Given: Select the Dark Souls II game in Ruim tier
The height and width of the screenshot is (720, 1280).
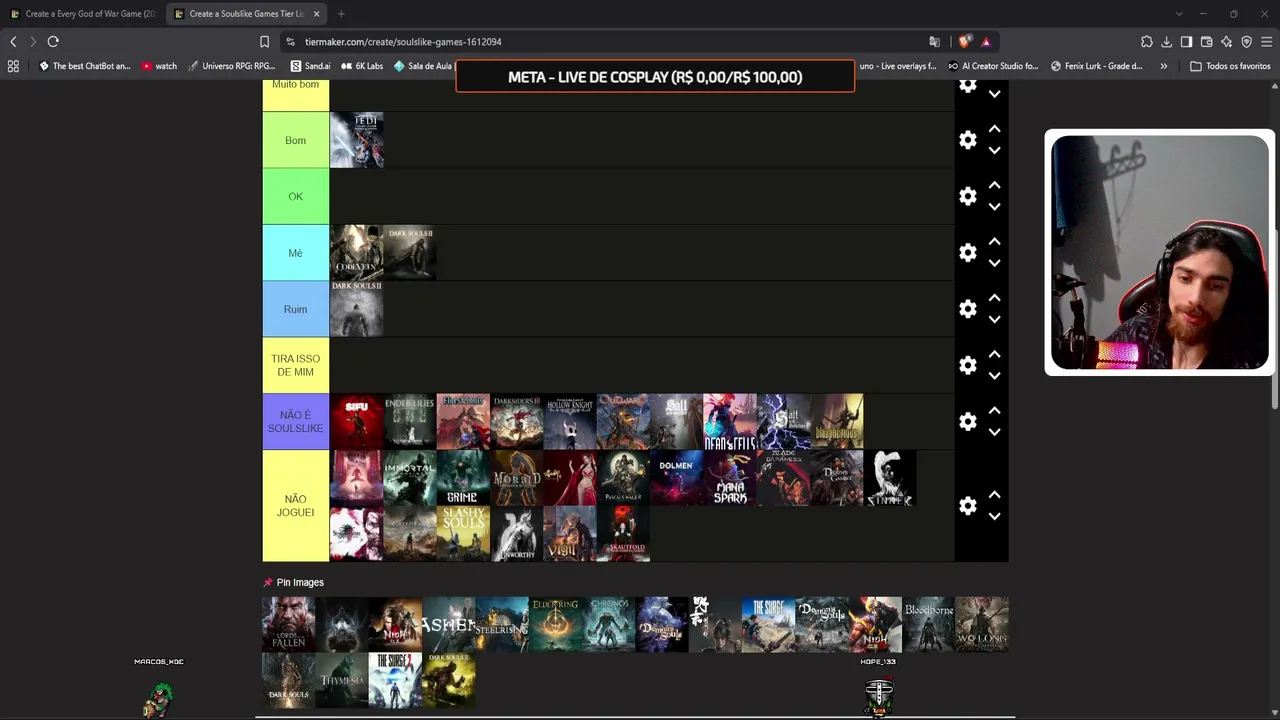Looking at the screenshot, I should tap(356, 309).
